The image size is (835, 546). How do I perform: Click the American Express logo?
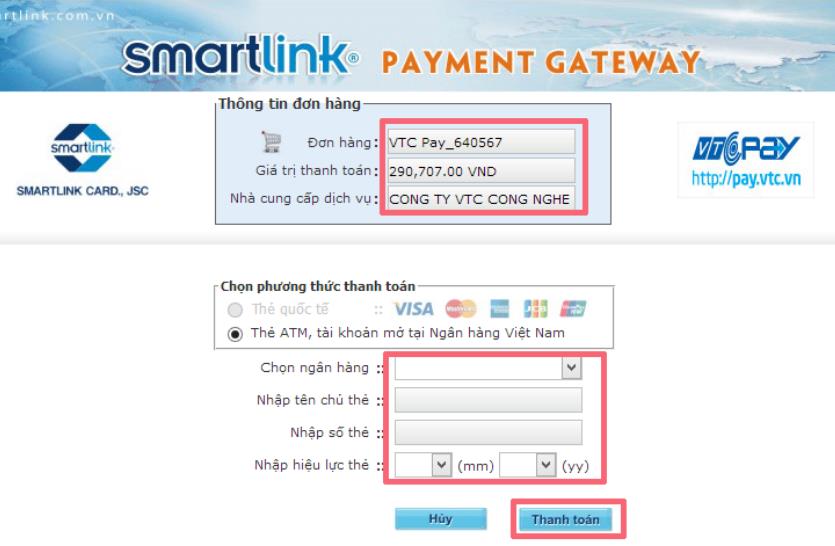click(x=500, y=308)
